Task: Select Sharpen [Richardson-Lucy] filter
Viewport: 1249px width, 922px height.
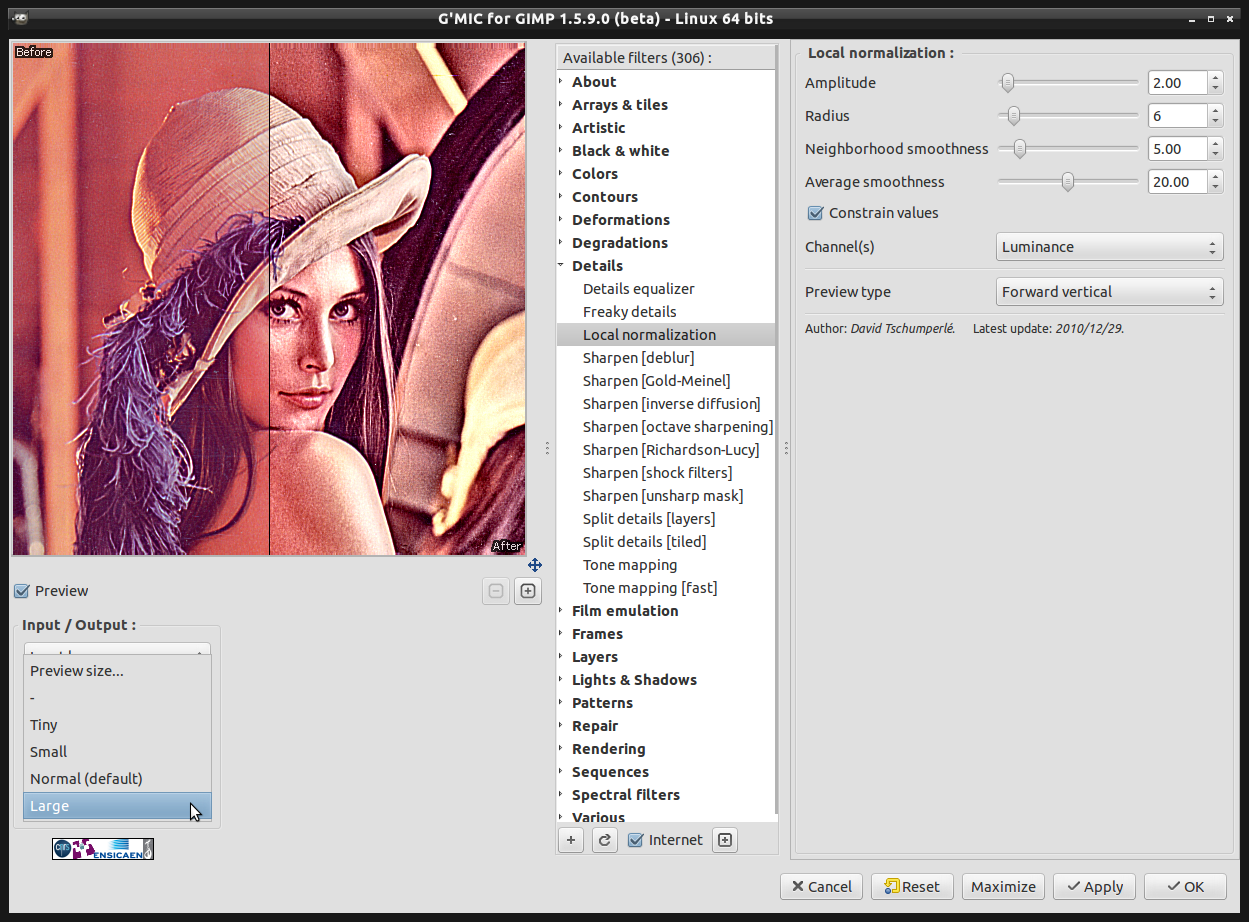Action: point(666,450)
